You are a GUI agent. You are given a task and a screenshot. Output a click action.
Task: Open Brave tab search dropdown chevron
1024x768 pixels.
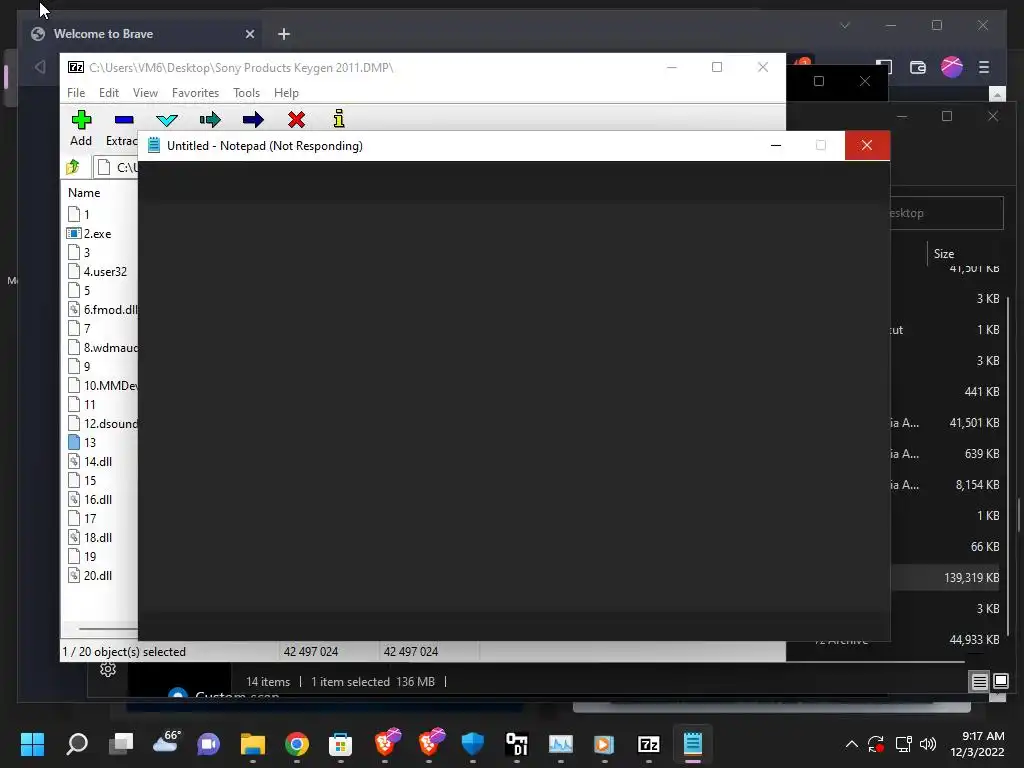pos(845,25)
